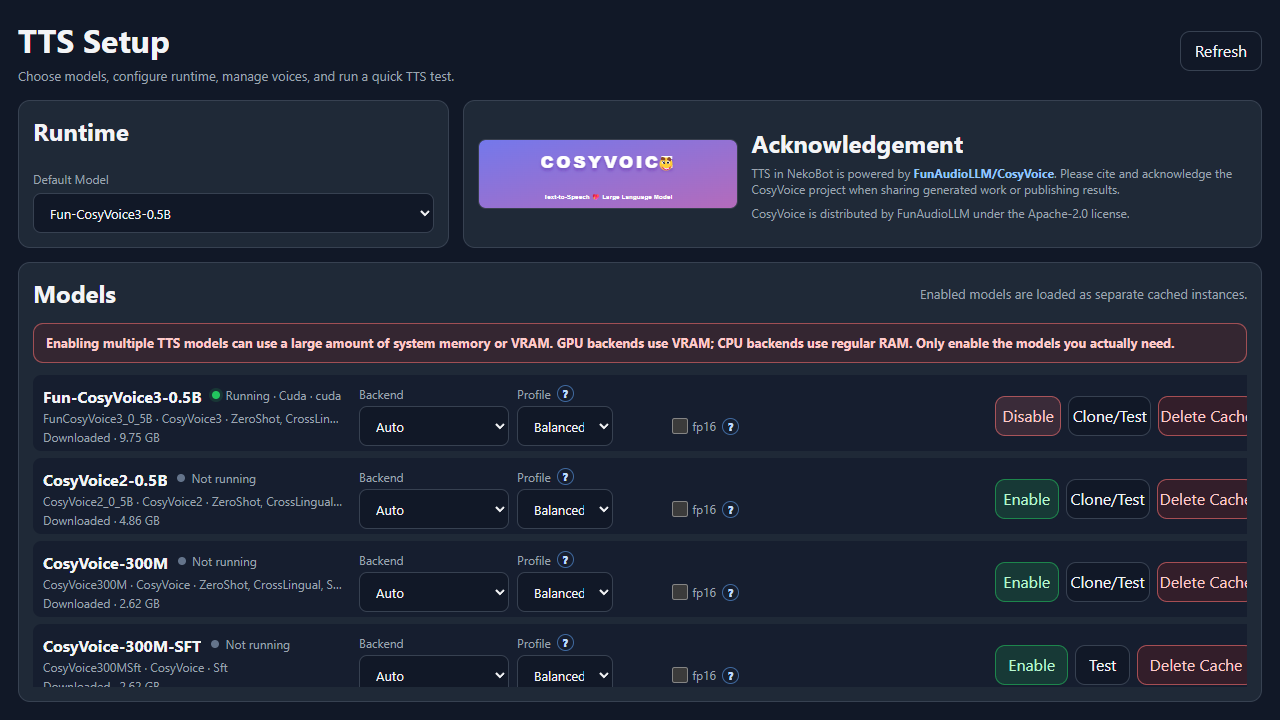Click the green running status dot of Fun-CosyVoice3-0.5B

(x=215, y=396)
